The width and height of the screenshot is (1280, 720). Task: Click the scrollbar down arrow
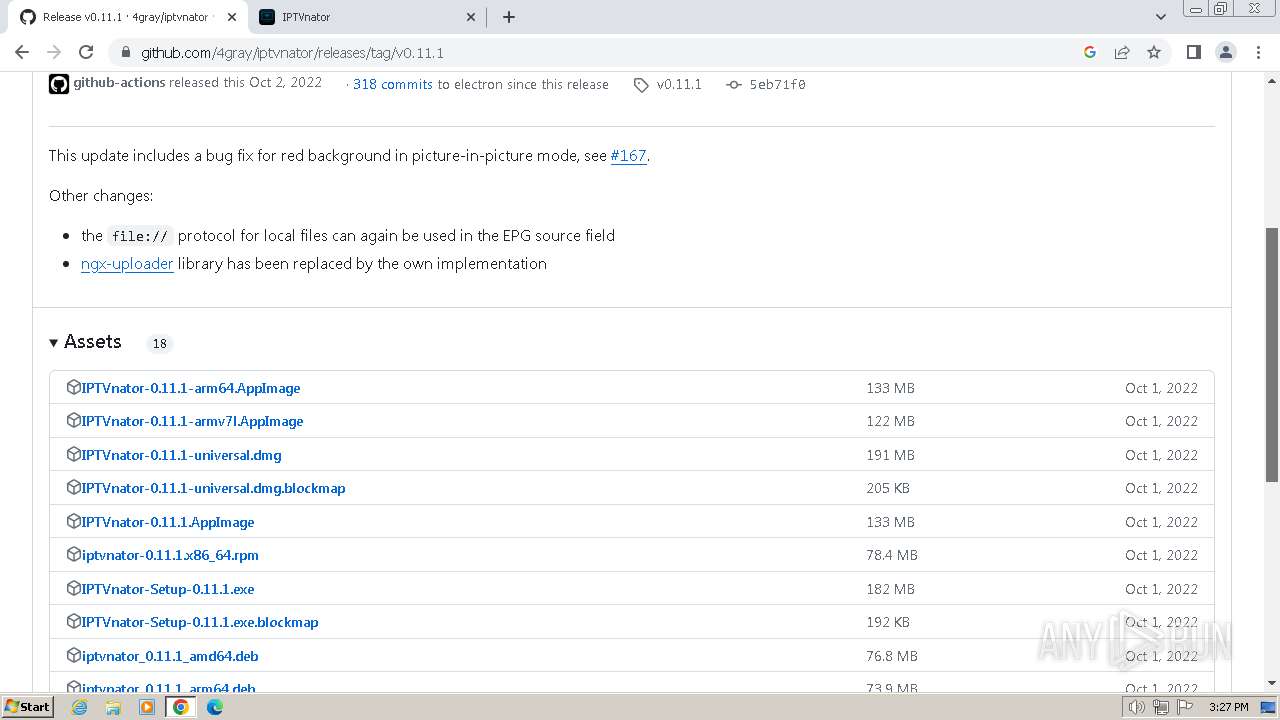[1272, 684]
